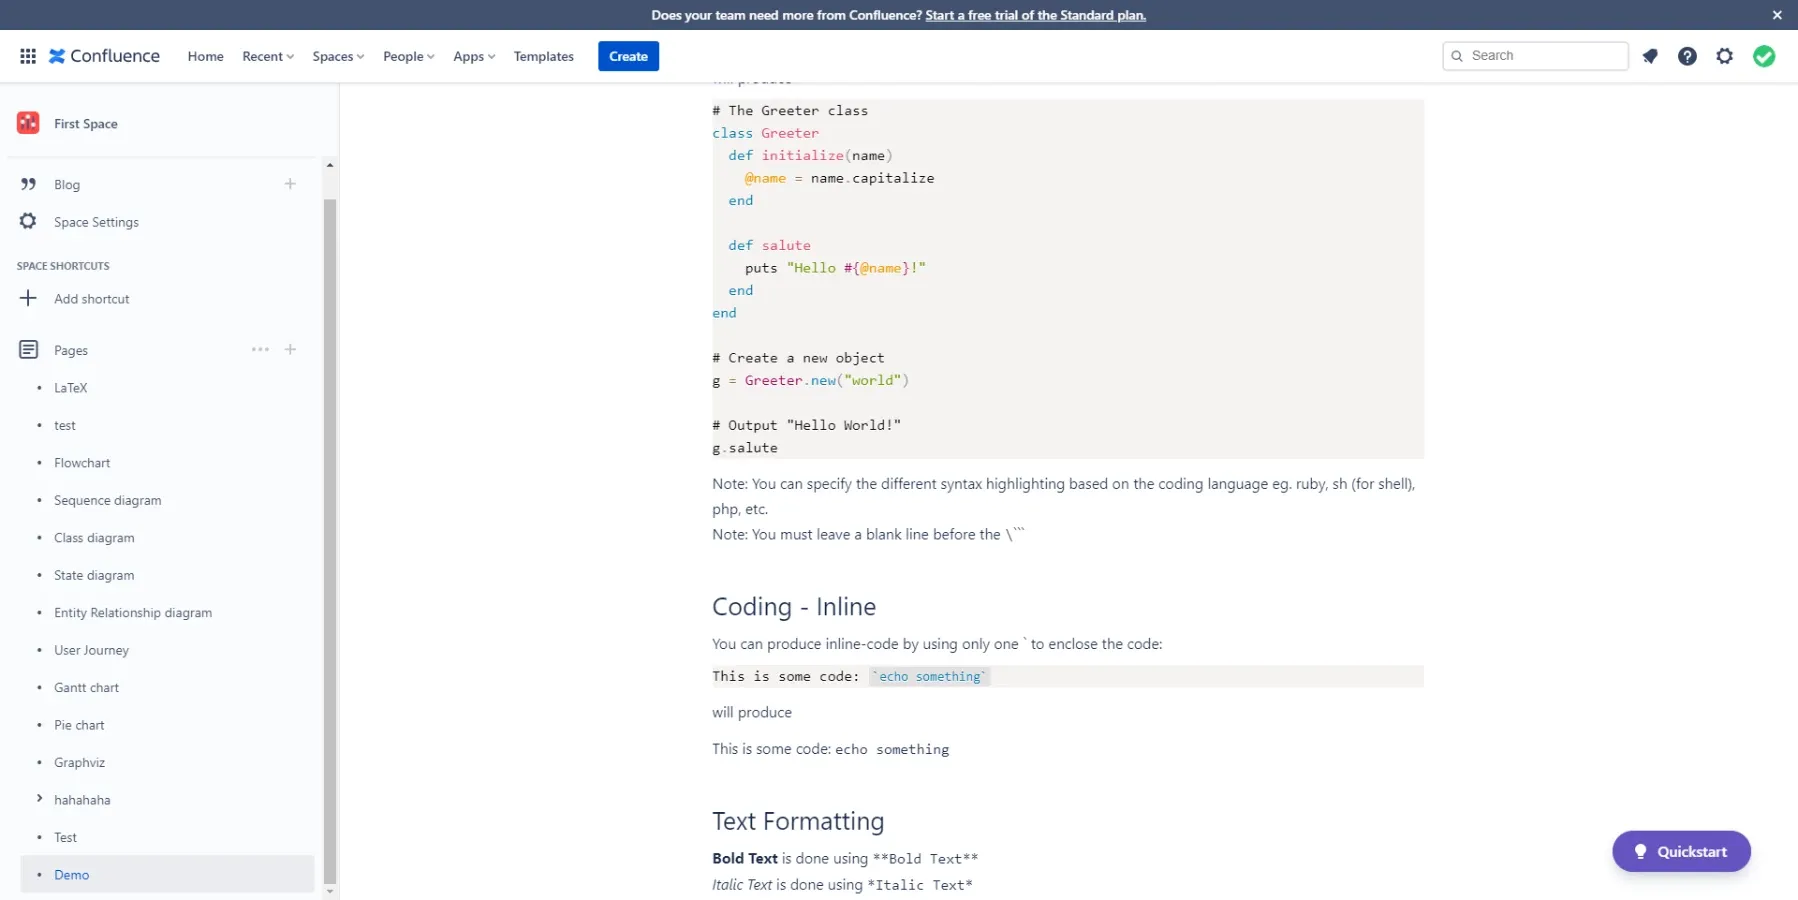Click the blue Create button
The image size is (1798, 900).
pyautogui.click(x=628, y=56)
